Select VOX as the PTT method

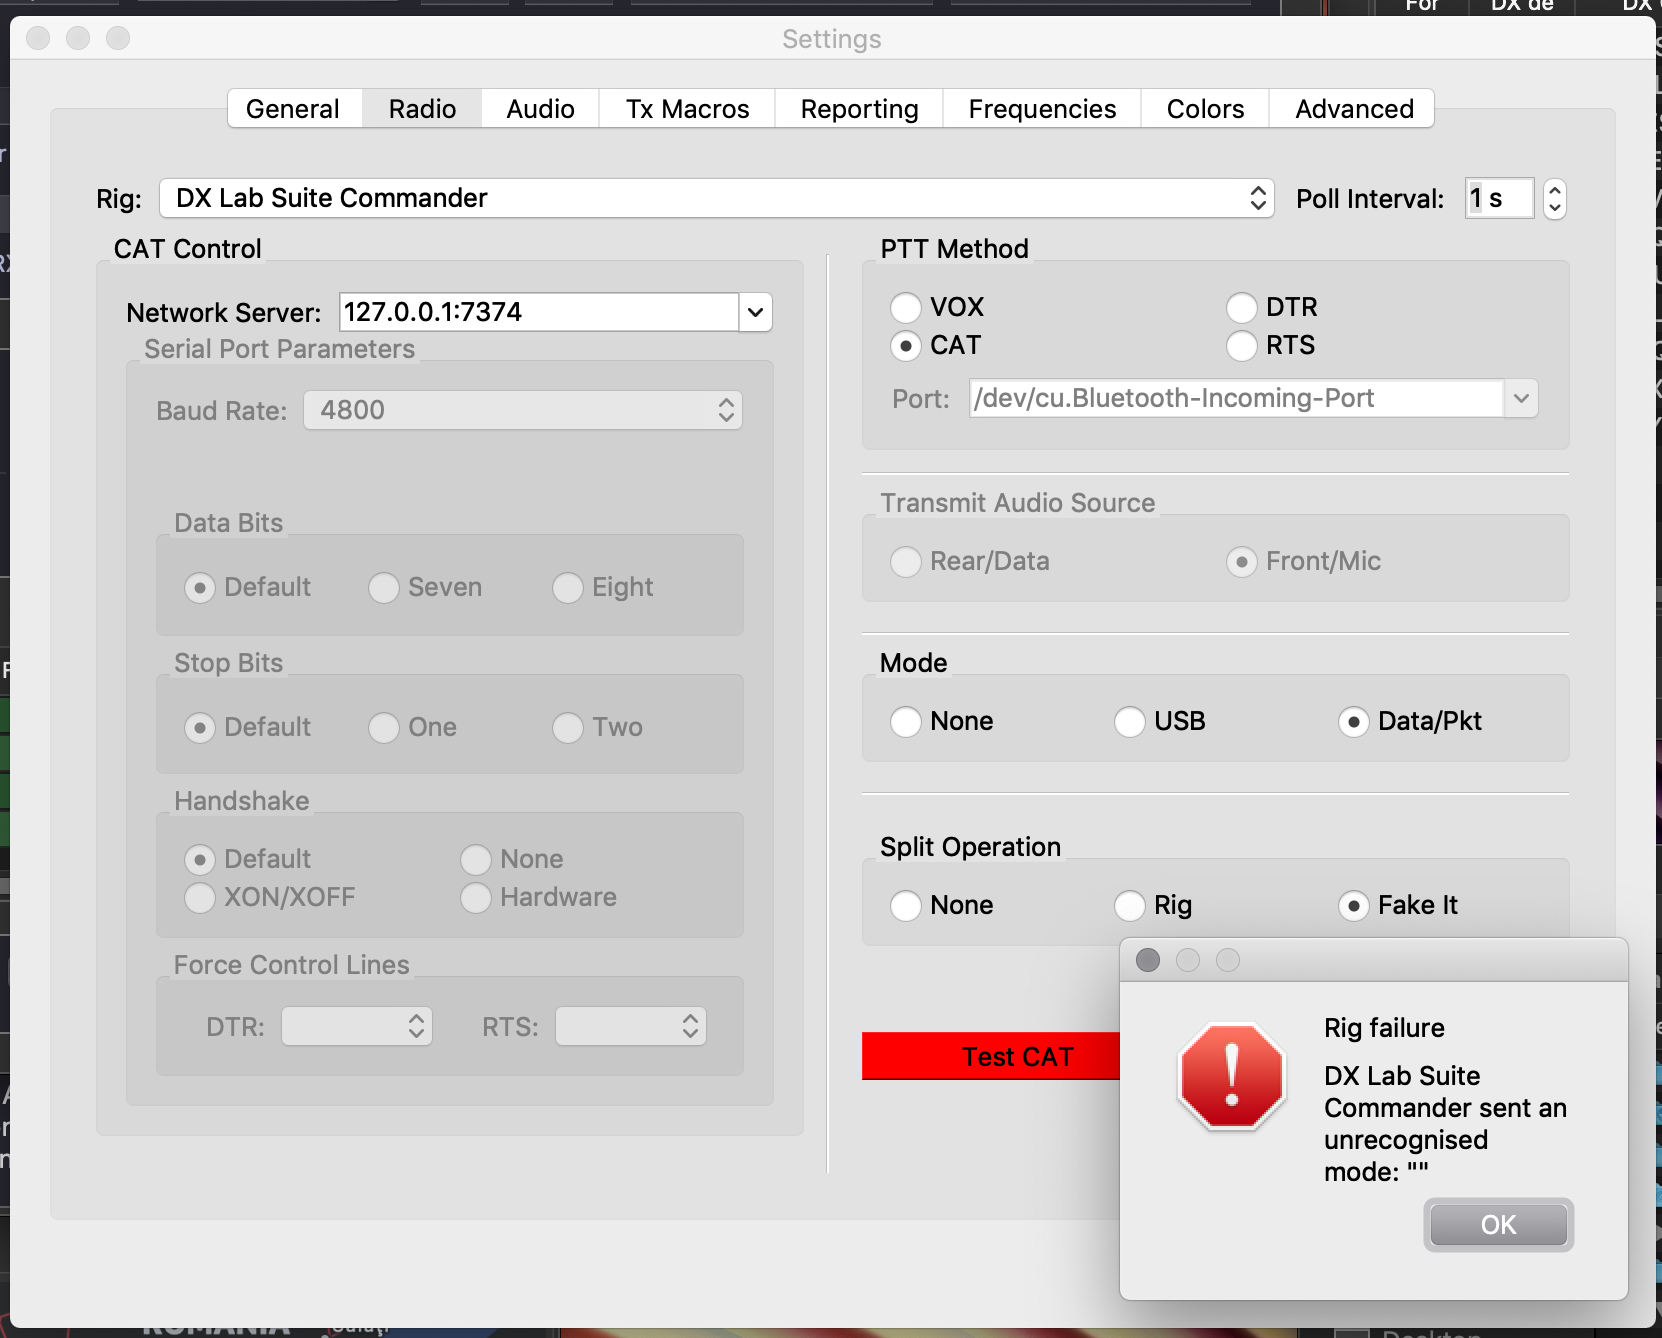(906, 307)
